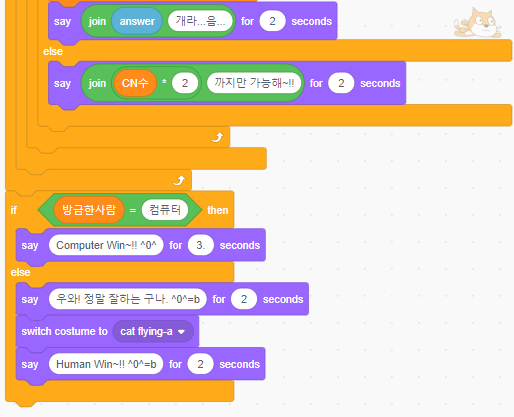Image resolution: width=514 pixels, height=417 pixels.
Task: Edit the 까지만 가능해~!! text field
Action: [254, 83]
